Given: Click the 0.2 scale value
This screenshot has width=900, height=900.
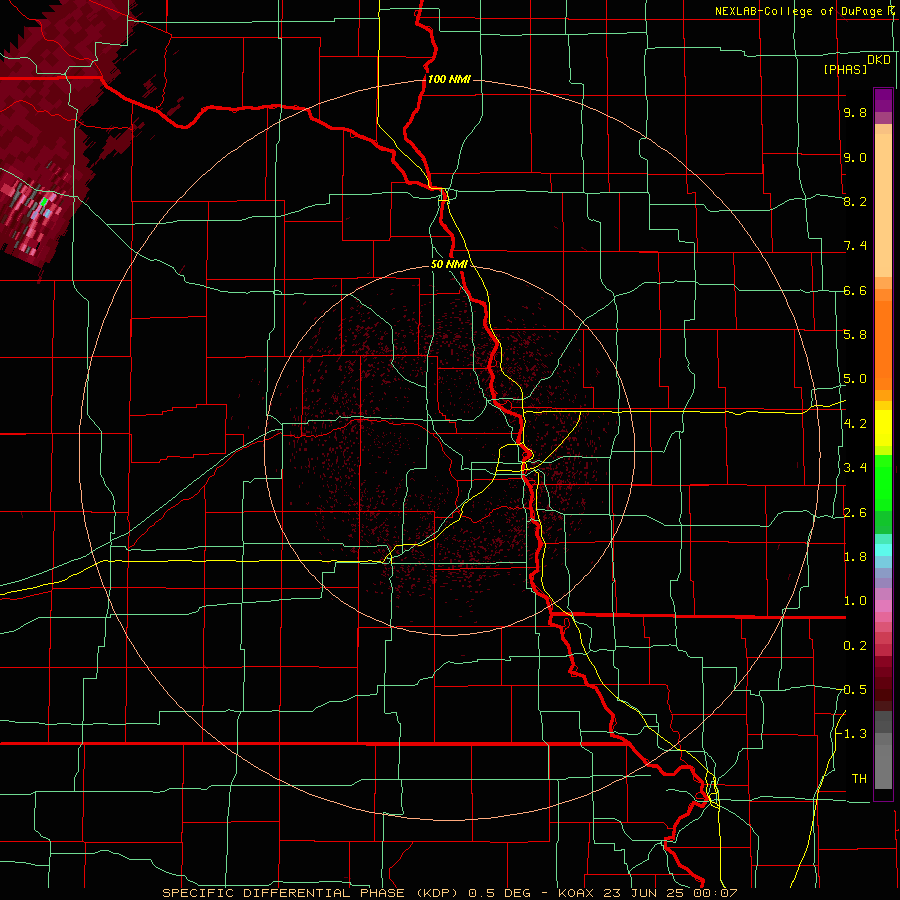Looking at the screenshot, I should [855, 646].
